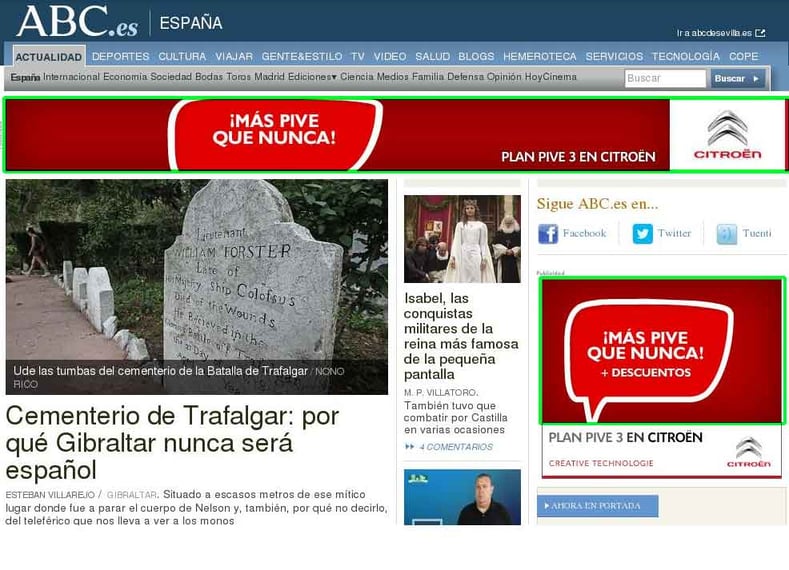Click the Tuenti text link
This screenshot has height=570, width=789.
[x=757, y=233]
